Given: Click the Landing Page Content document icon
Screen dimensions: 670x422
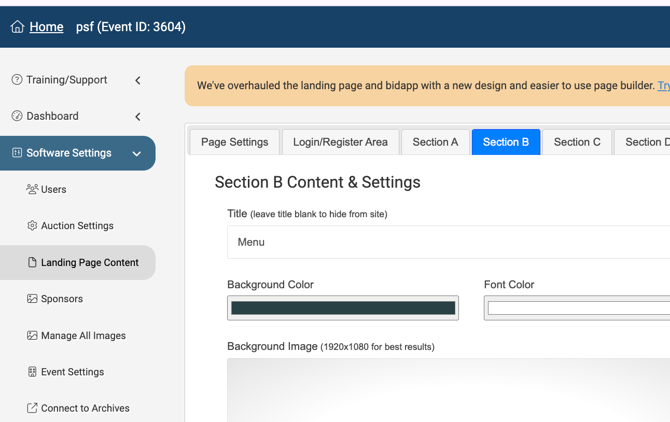Looking at the screenshot, I should click(32, 262).
